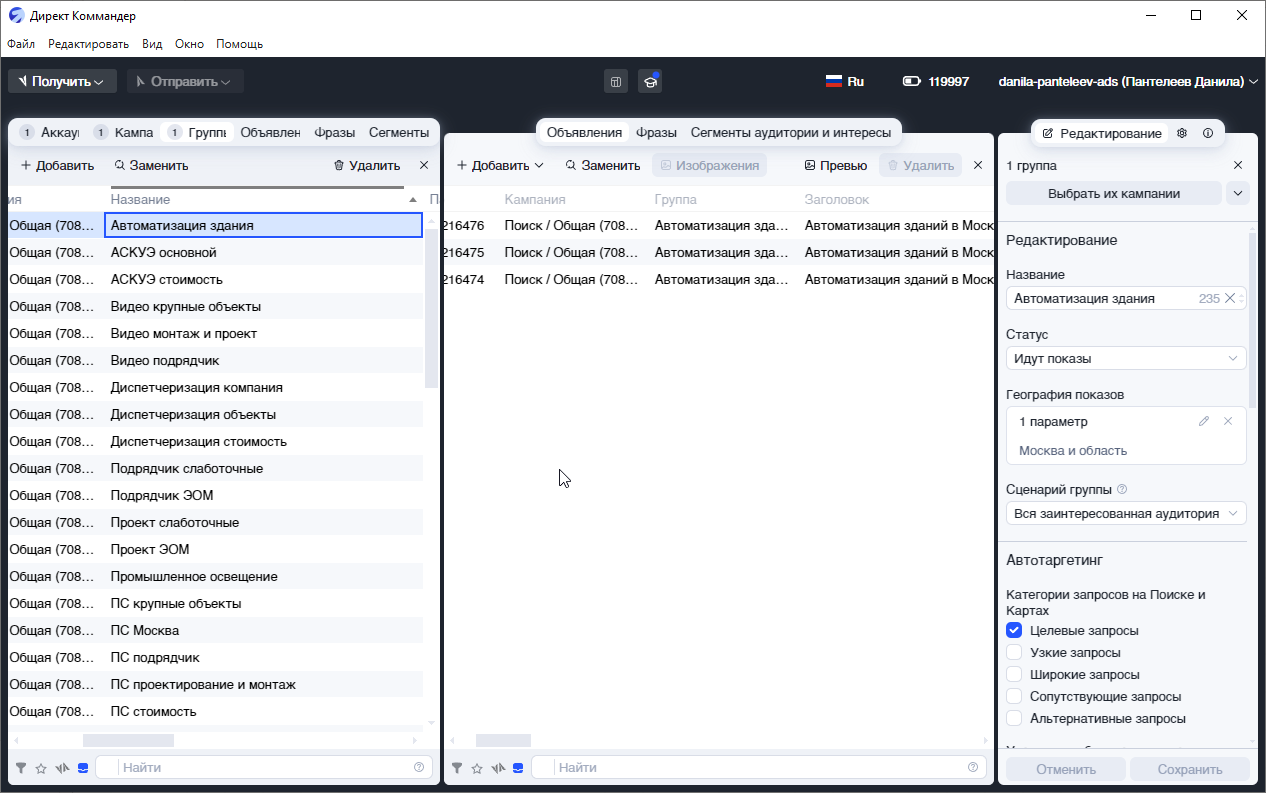Click 'Добавить' button in groups panel
1266x793 pixels.
[x=57, y=165]
